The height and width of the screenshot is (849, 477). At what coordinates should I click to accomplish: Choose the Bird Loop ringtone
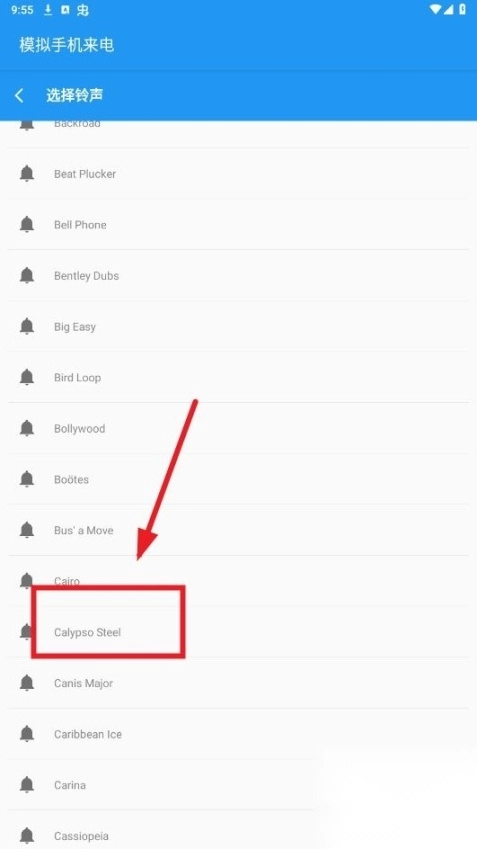pyautogui.click(x=238, y=377)
